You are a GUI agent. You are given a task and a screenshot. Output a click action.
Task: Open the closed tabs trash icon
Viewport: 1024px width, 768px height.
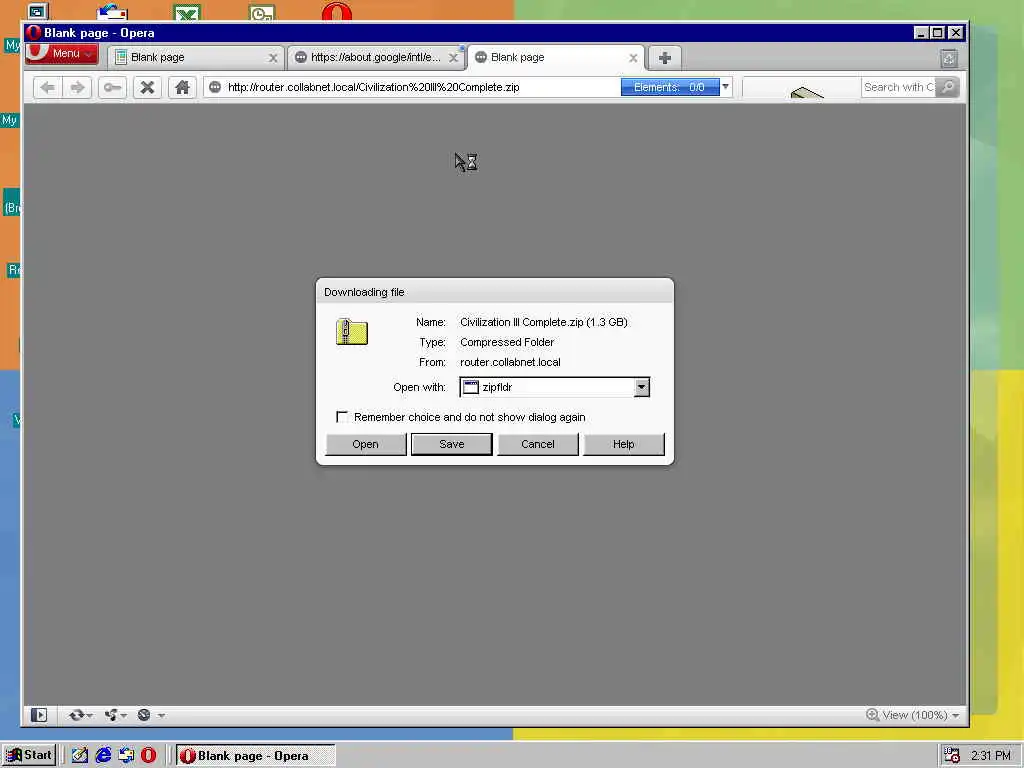pyautogui.click(x=949, y=59)
